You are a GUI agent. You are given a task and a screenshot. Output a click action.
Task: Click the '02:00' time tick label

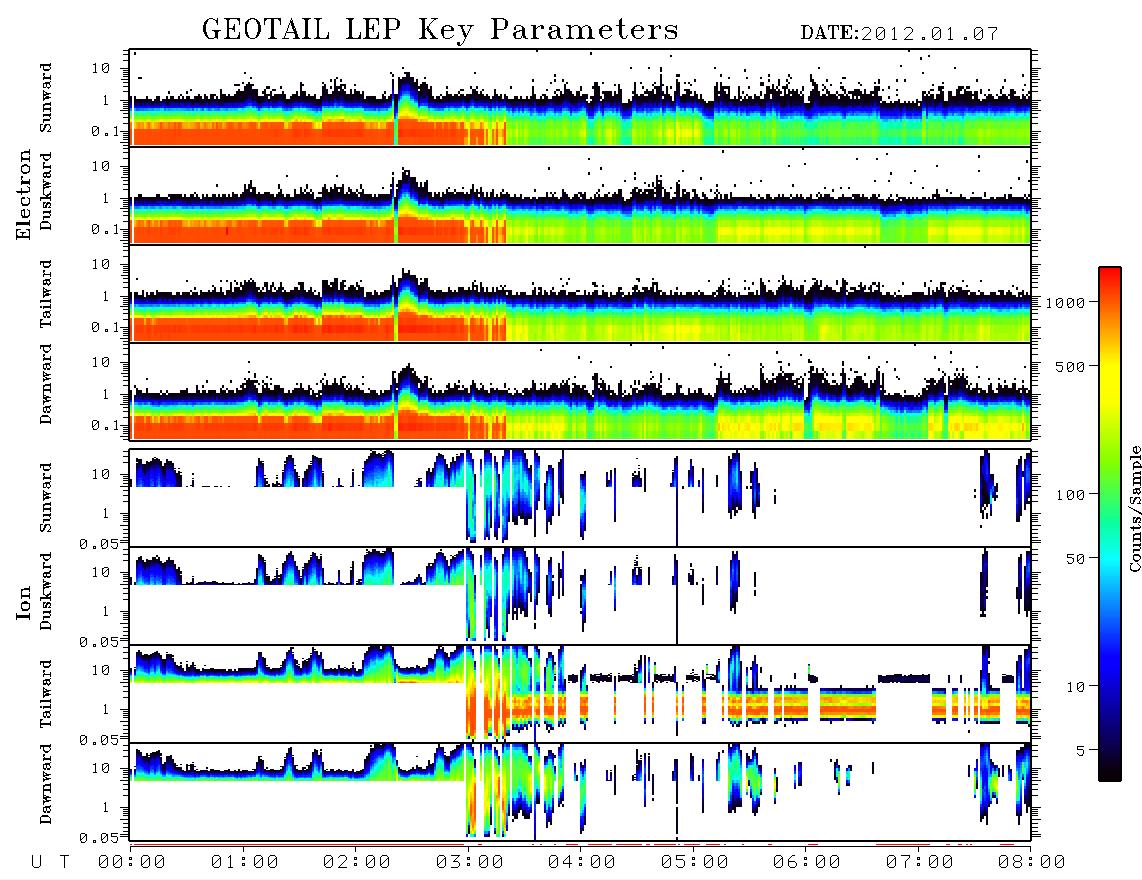(357, 862)
